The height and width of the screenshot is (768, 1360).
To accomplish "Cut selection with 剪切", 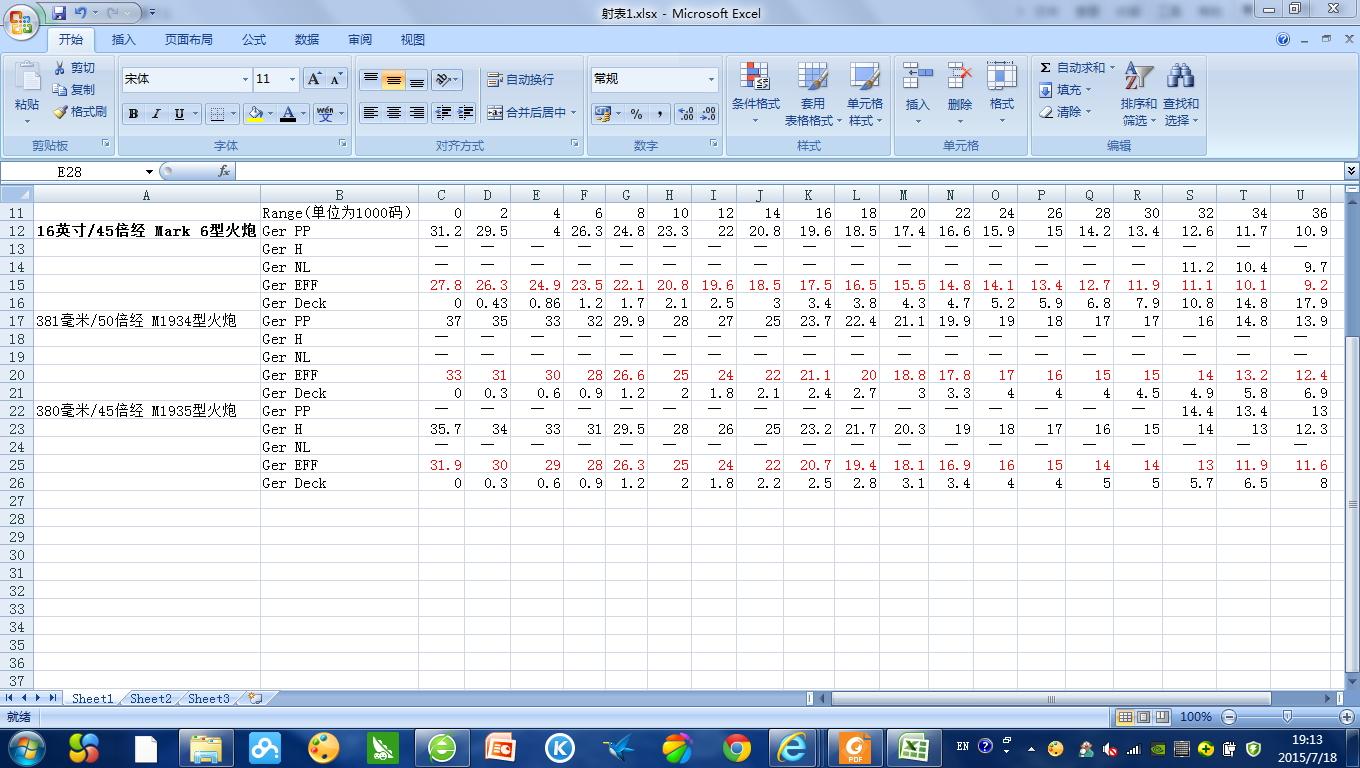I will click(75, 68).
